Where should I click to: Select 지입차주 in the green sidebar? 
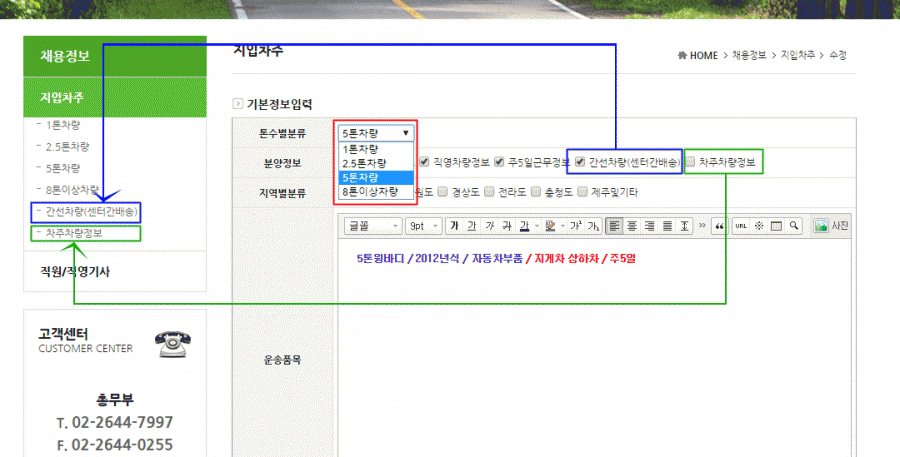[115, 98]
